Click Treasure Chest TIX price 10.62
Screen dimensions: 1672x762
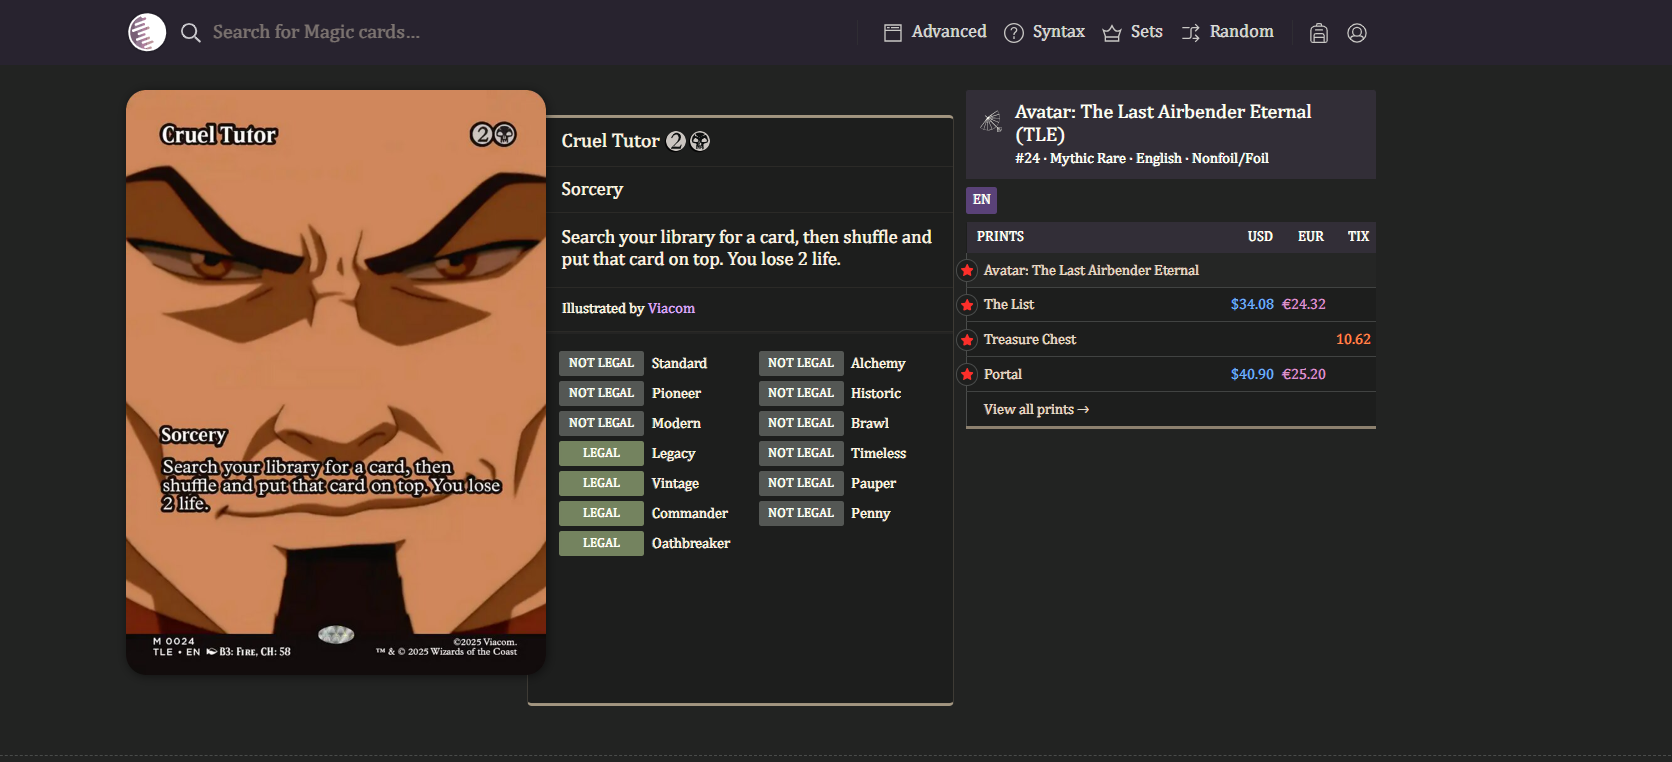click(x=1353, y=339)
